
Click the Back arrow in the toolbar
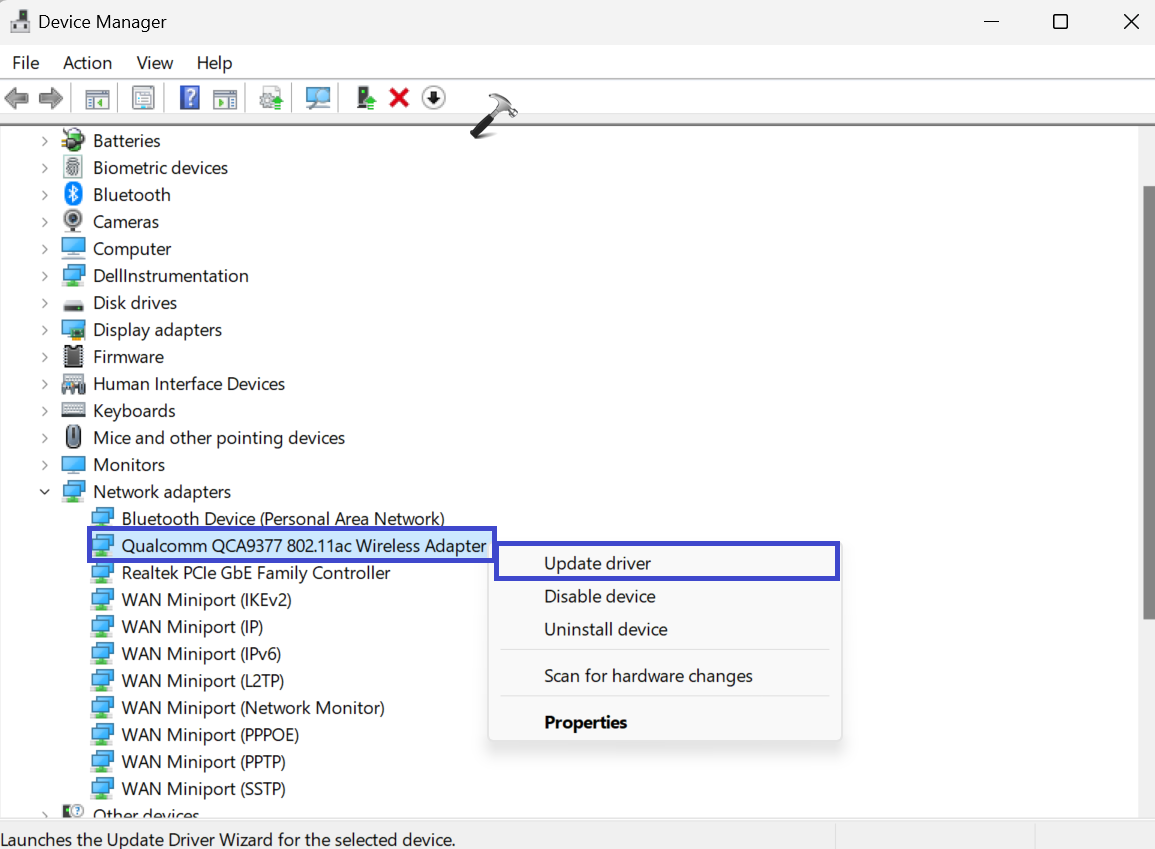pos(17,98)
